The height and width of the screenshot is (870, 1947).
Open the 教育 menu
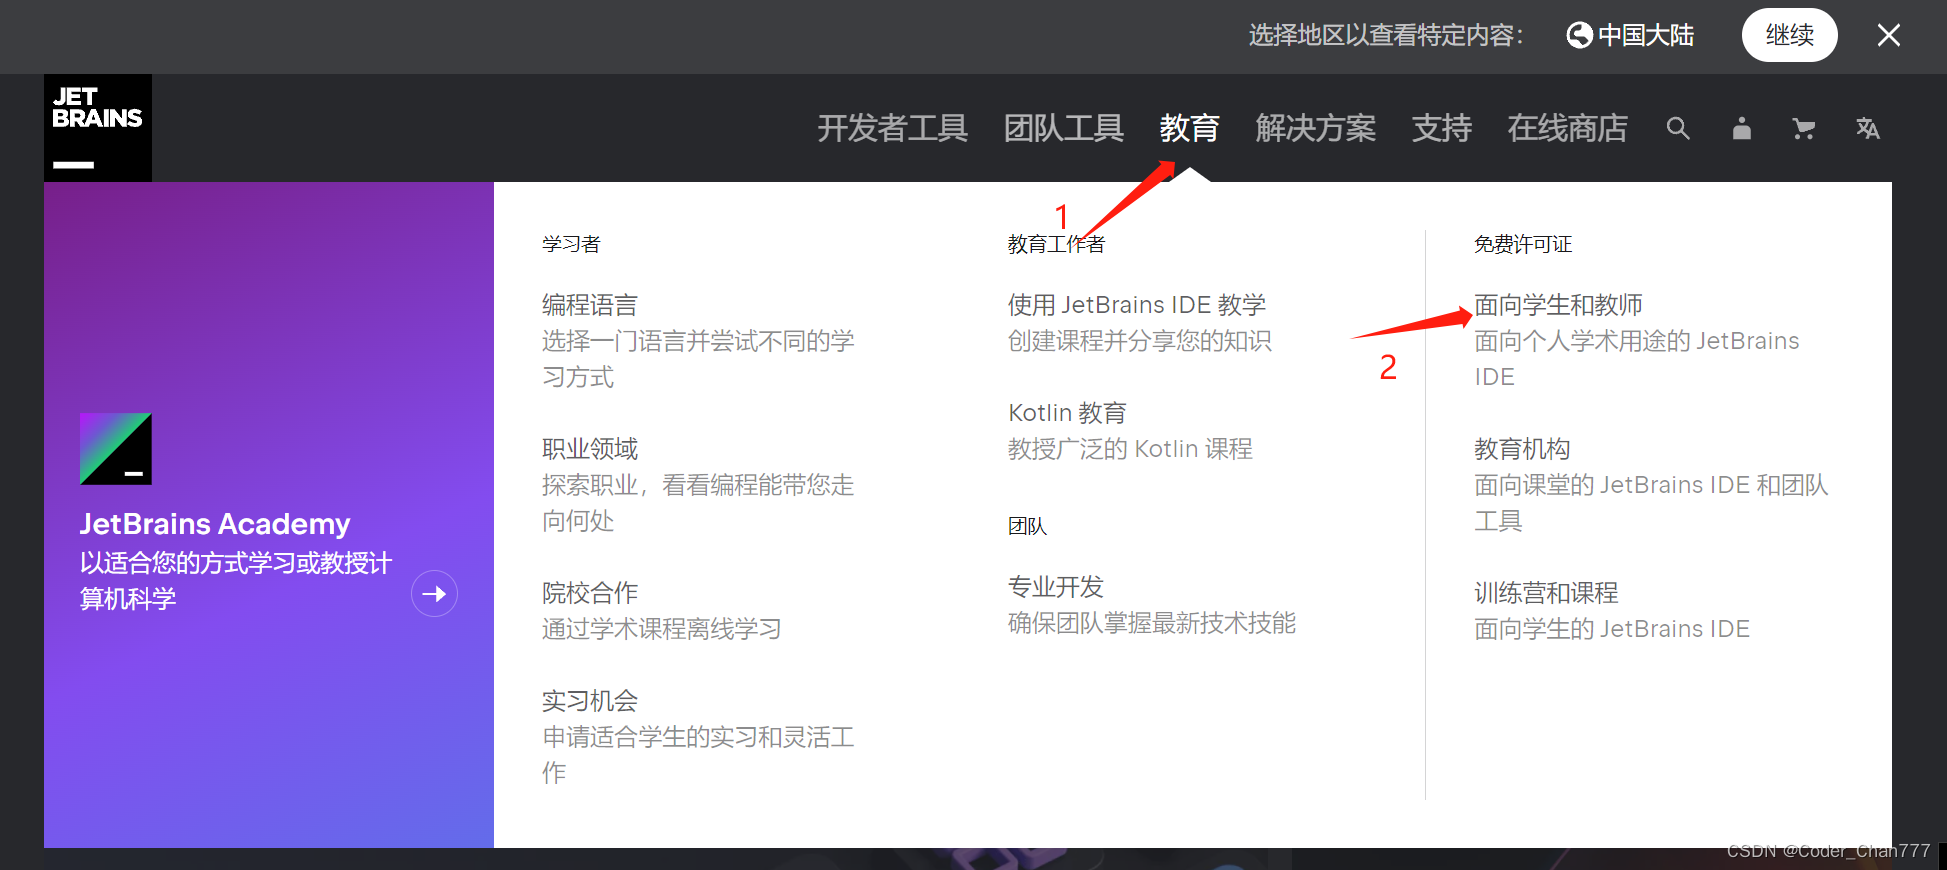pyautogui.click(x=1189, y=128)
